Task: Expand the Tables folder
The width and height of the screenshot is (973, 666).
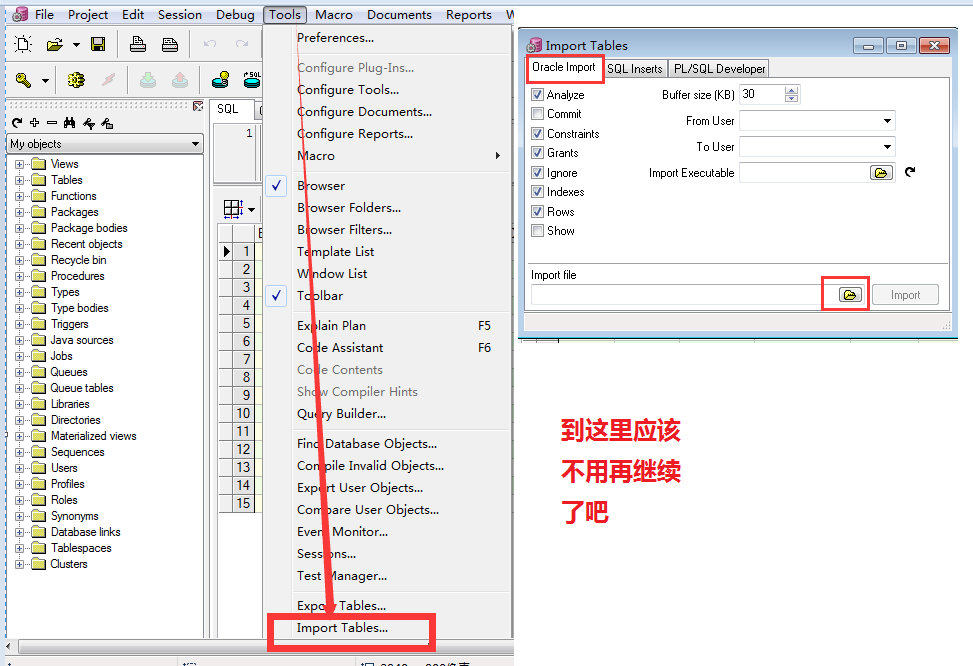Action: (20, 181)
